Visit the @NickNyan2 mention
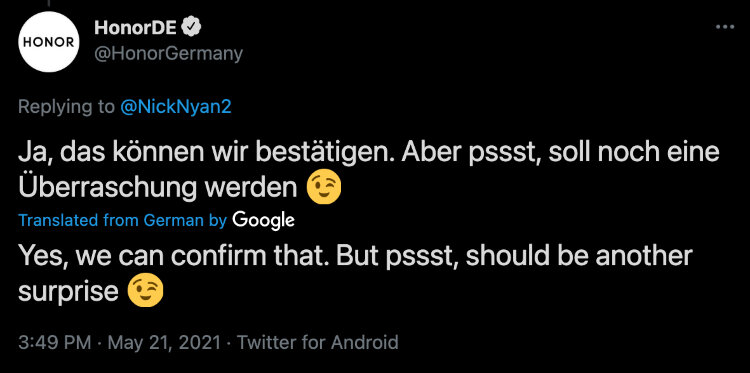The width and height of the screenshot is (750, 373). pos(176,107)
